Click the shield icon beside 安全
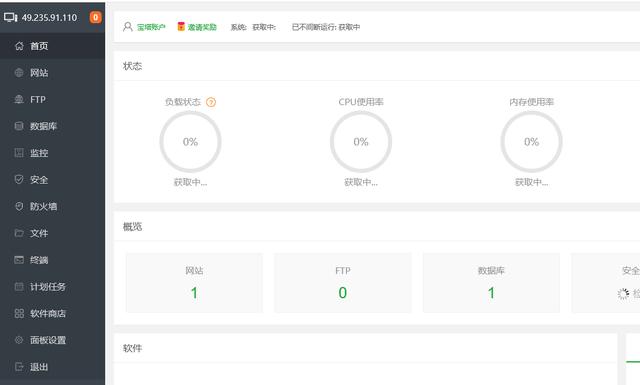The width and height of the screenshot is (640, 385). pyautogui.click(x=19, y=180)
